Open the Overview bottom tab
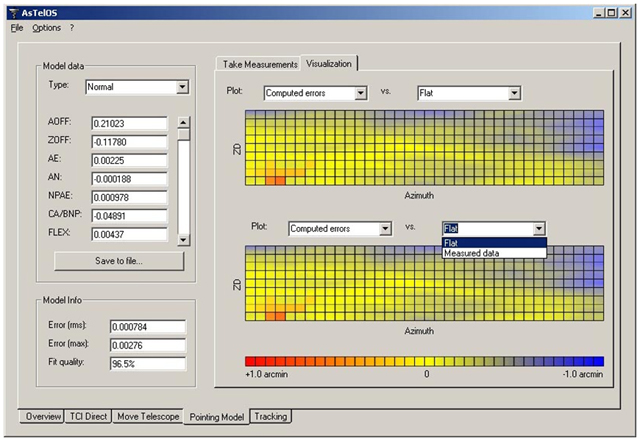Screen dimensions: 640x441 point(43,416)
